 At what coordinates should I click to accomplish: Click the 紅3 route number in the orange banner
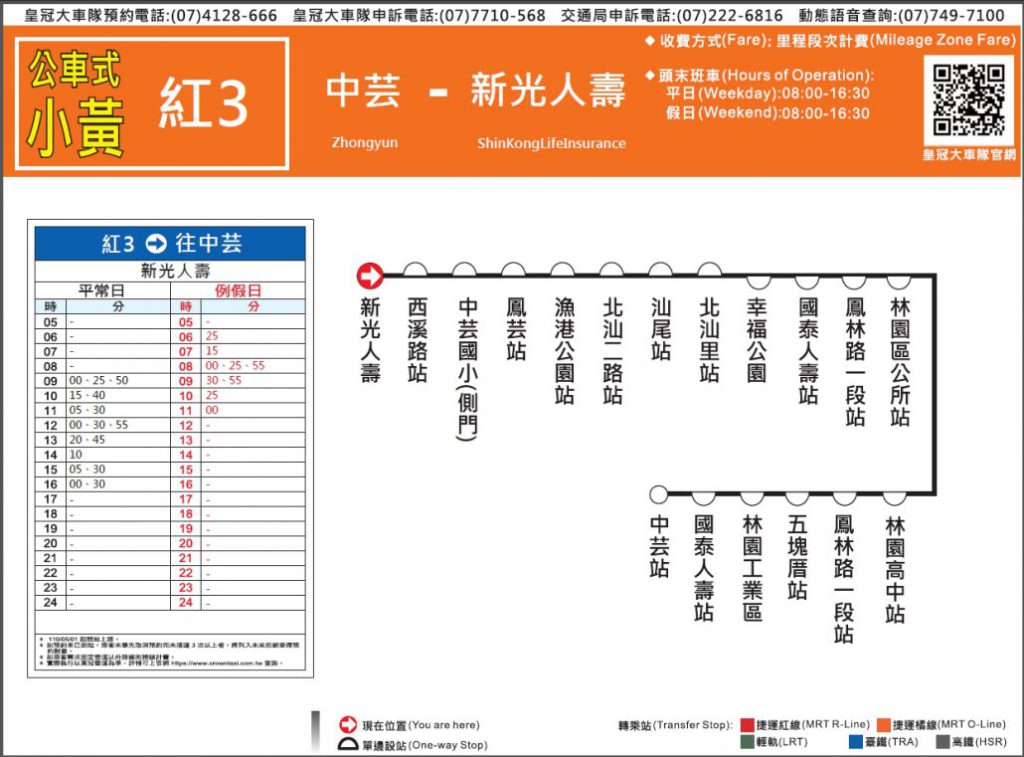(203, 104)
